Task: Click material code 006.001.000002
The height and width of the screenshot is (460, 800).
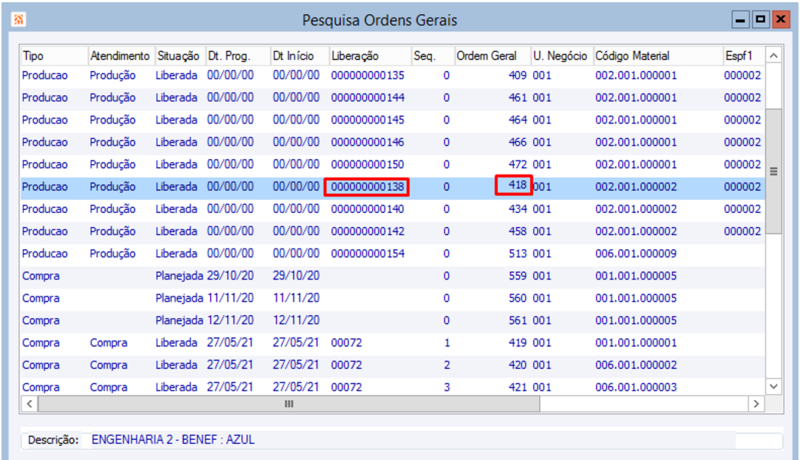Action: pyautogui.click(x=636, y=365)
